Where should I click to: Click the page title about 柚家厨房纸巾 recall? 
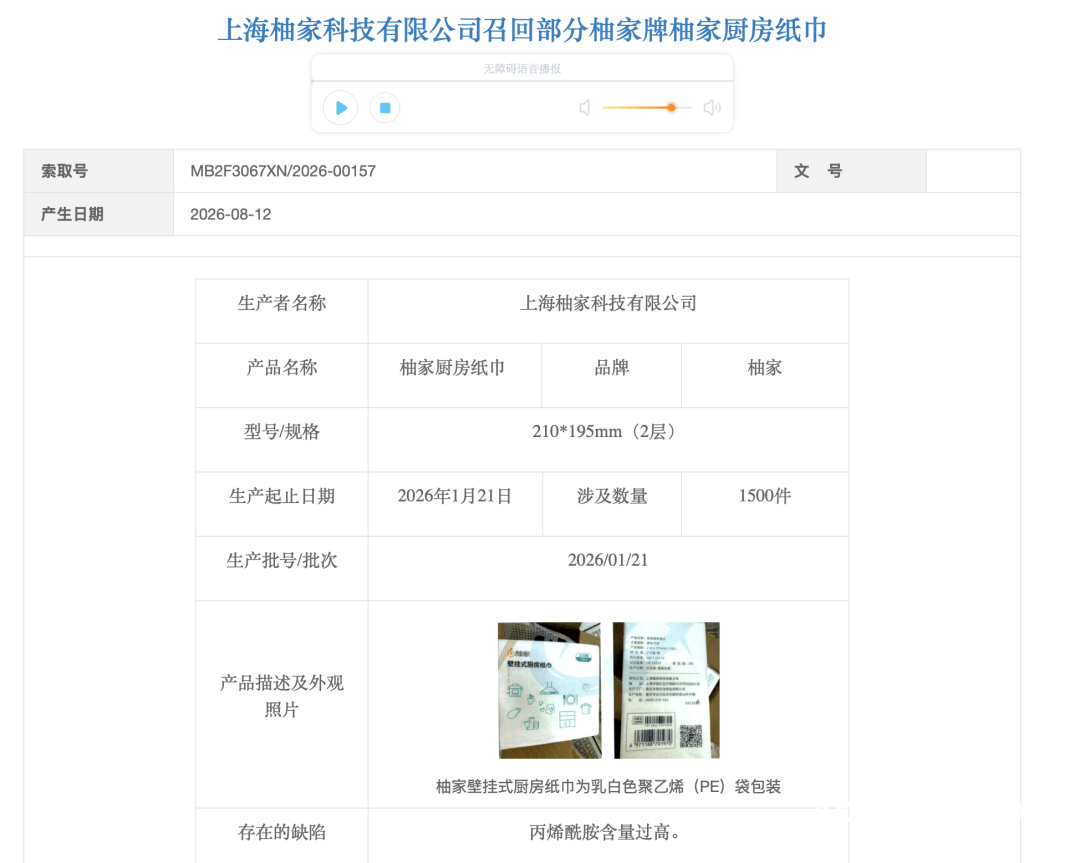pyautogui.click(x=522, y=30)
